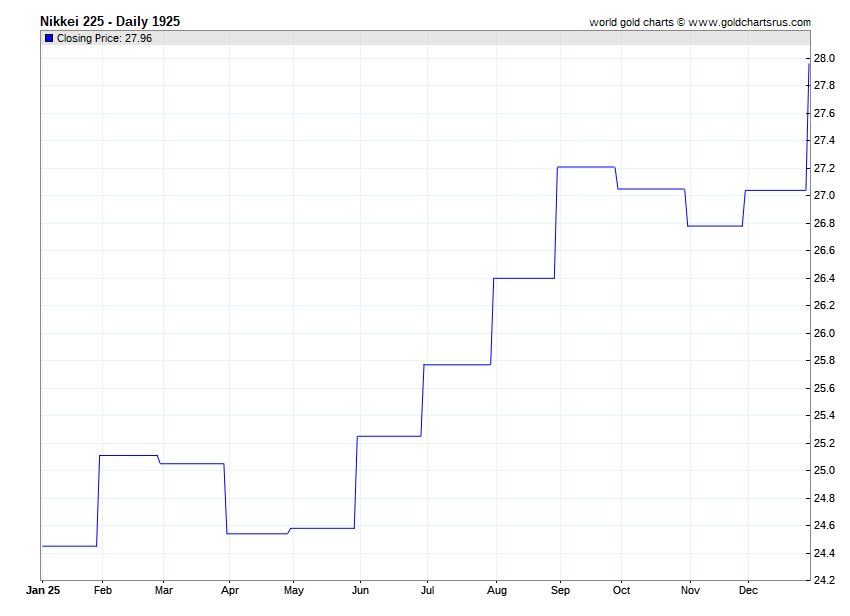Click the 'Oct' x-axis label

[621, 590]
